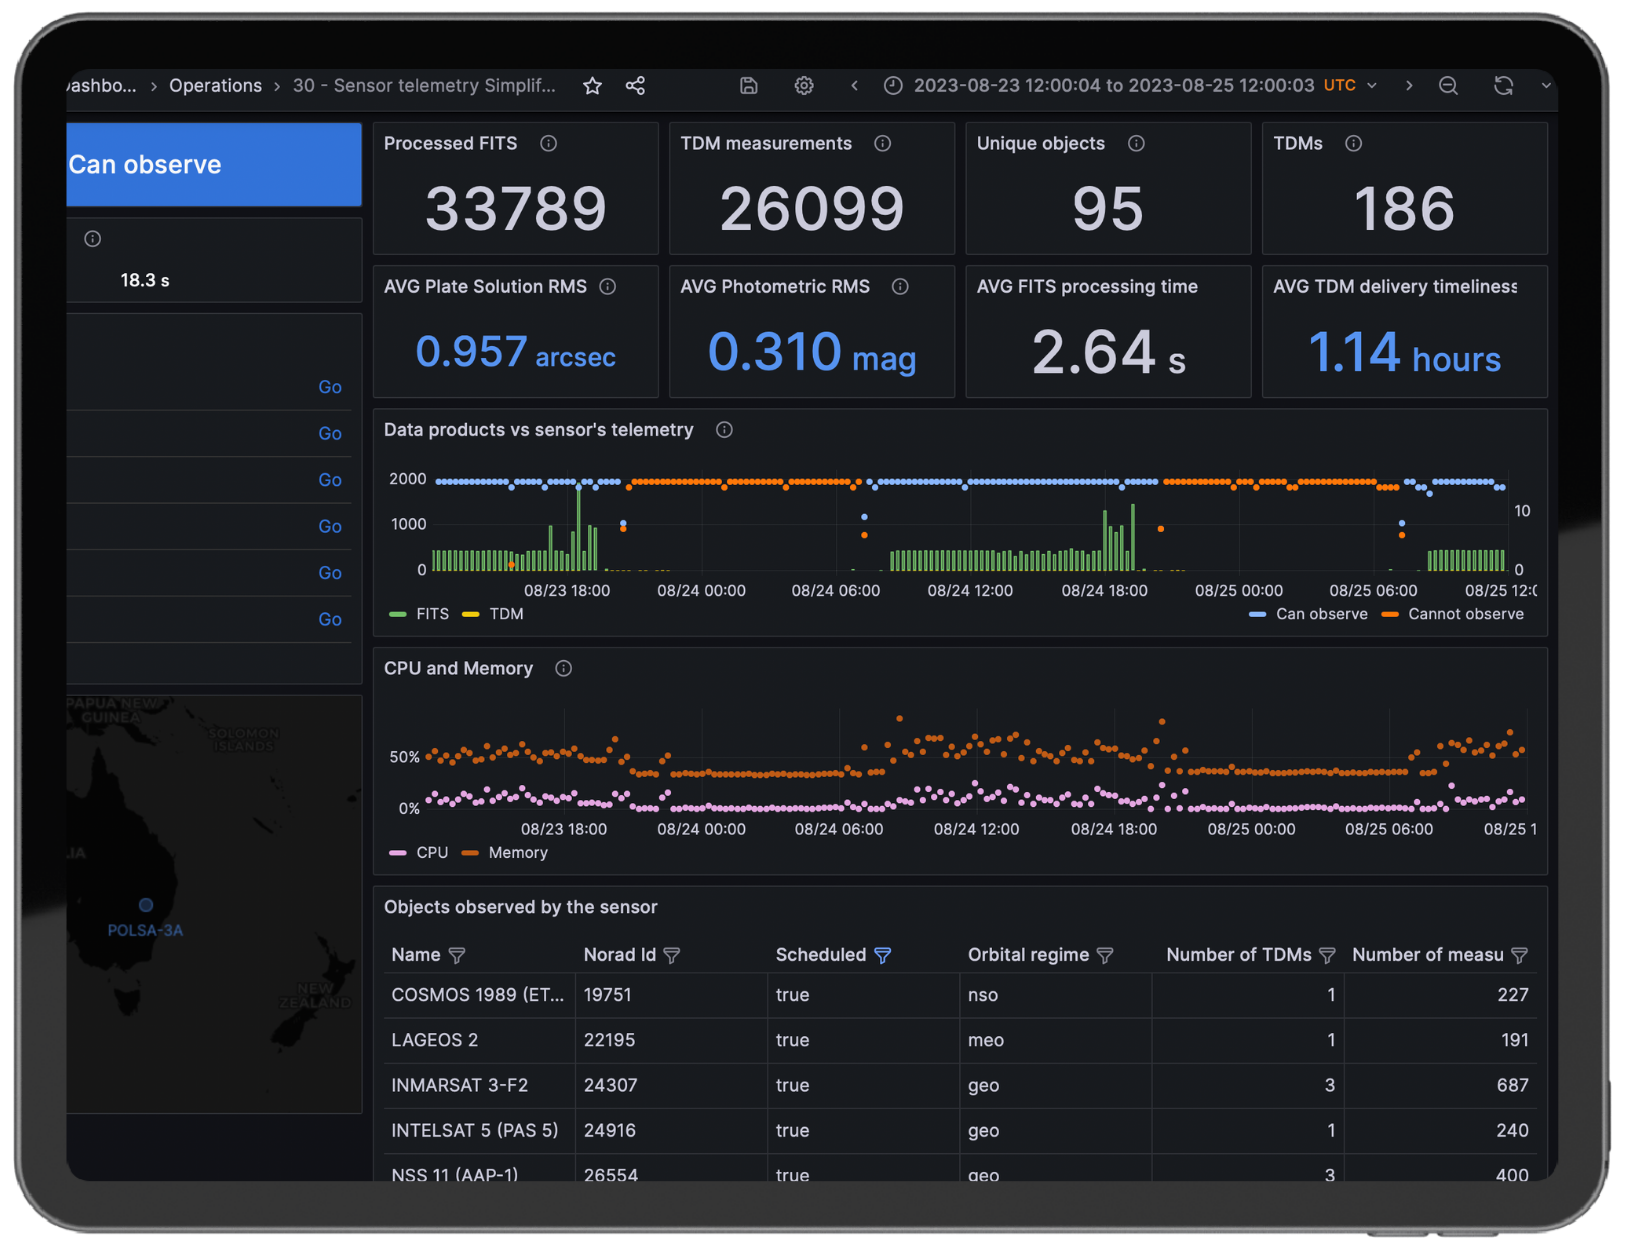Shift time range backward with left arrow
The height and width of the screenshot is (1248, 1633).
(x=854, y=86)
